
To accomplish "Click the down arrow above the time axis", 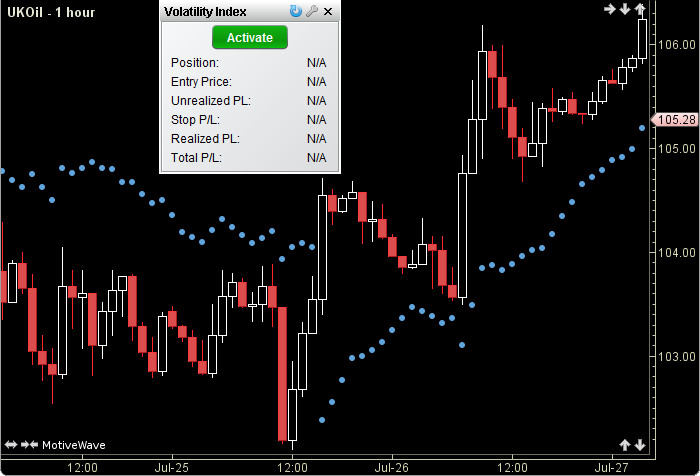I will [x=640, y=444].
